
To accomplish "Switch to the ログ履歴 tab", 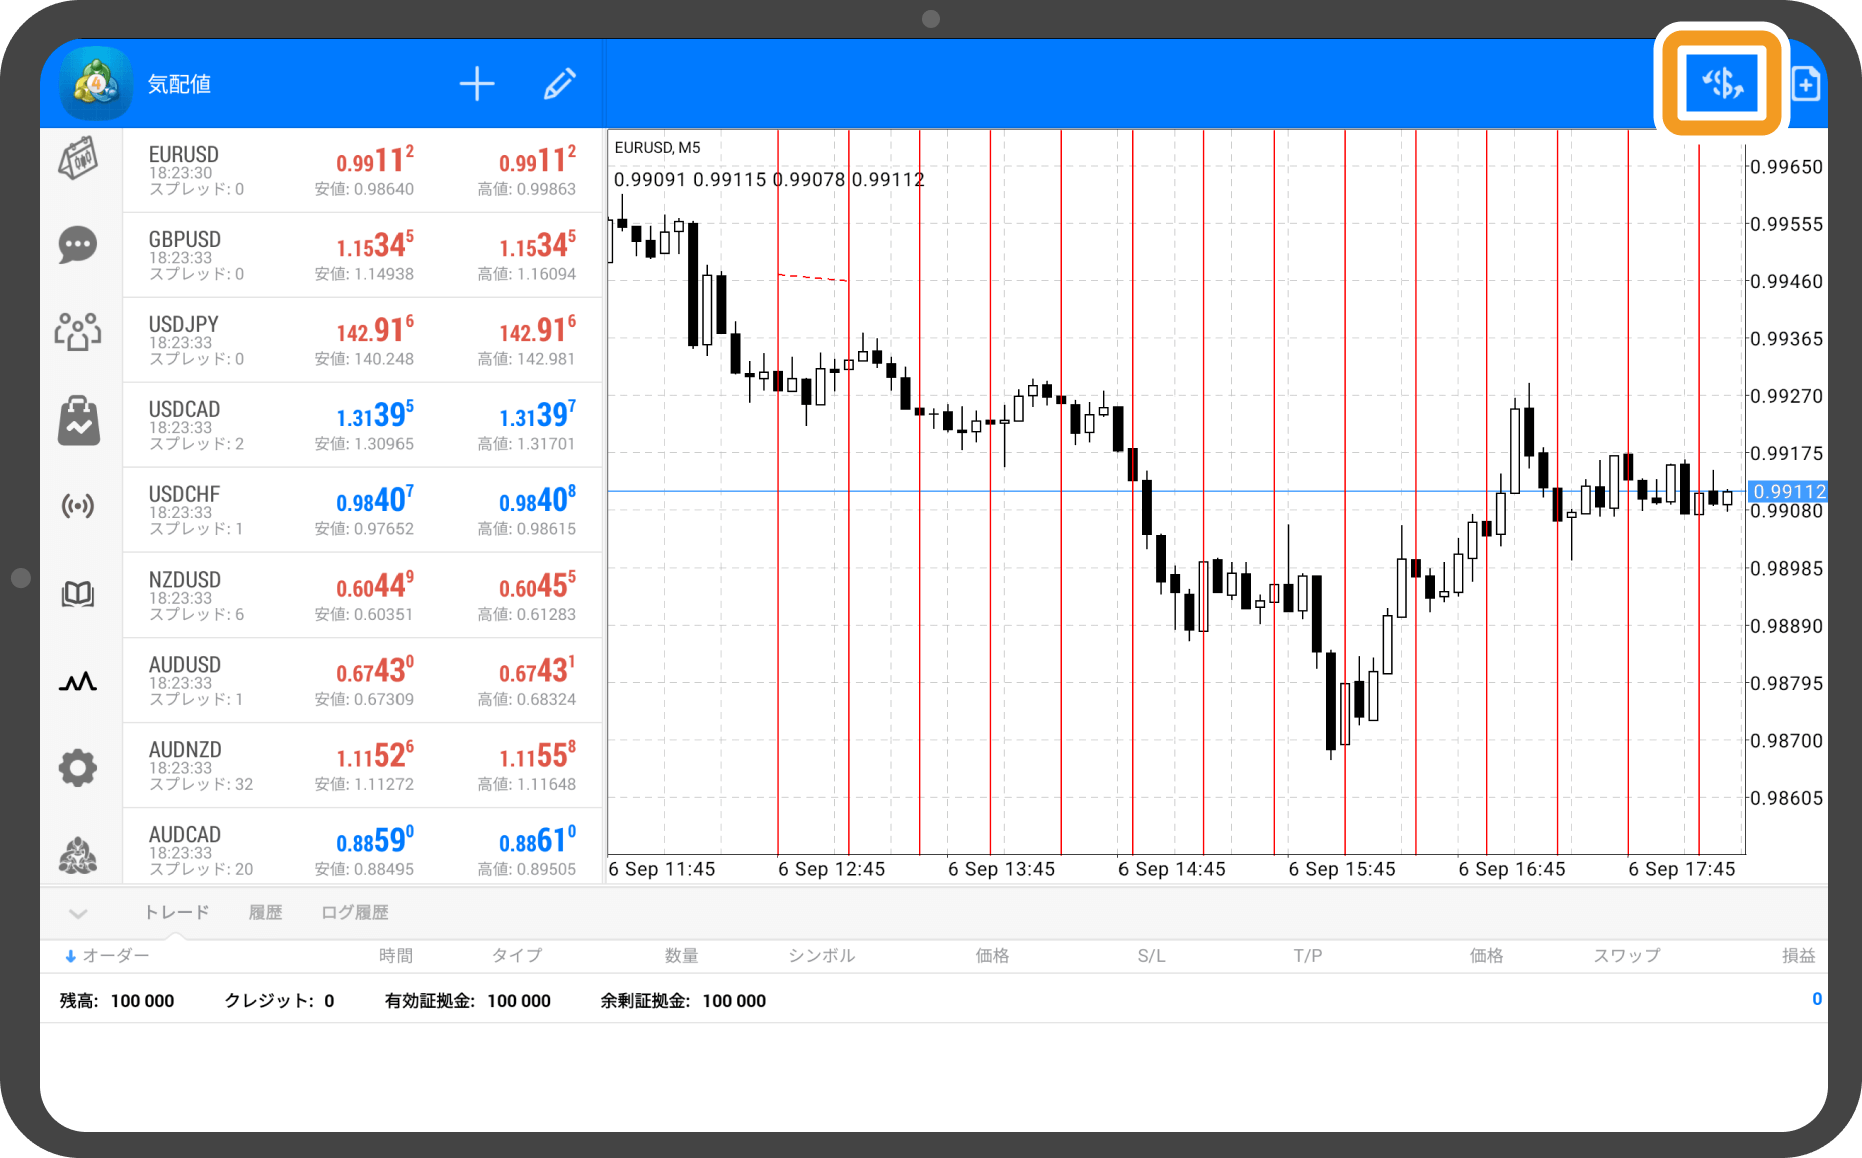I will pyautogui.click(x=355, y=912).
